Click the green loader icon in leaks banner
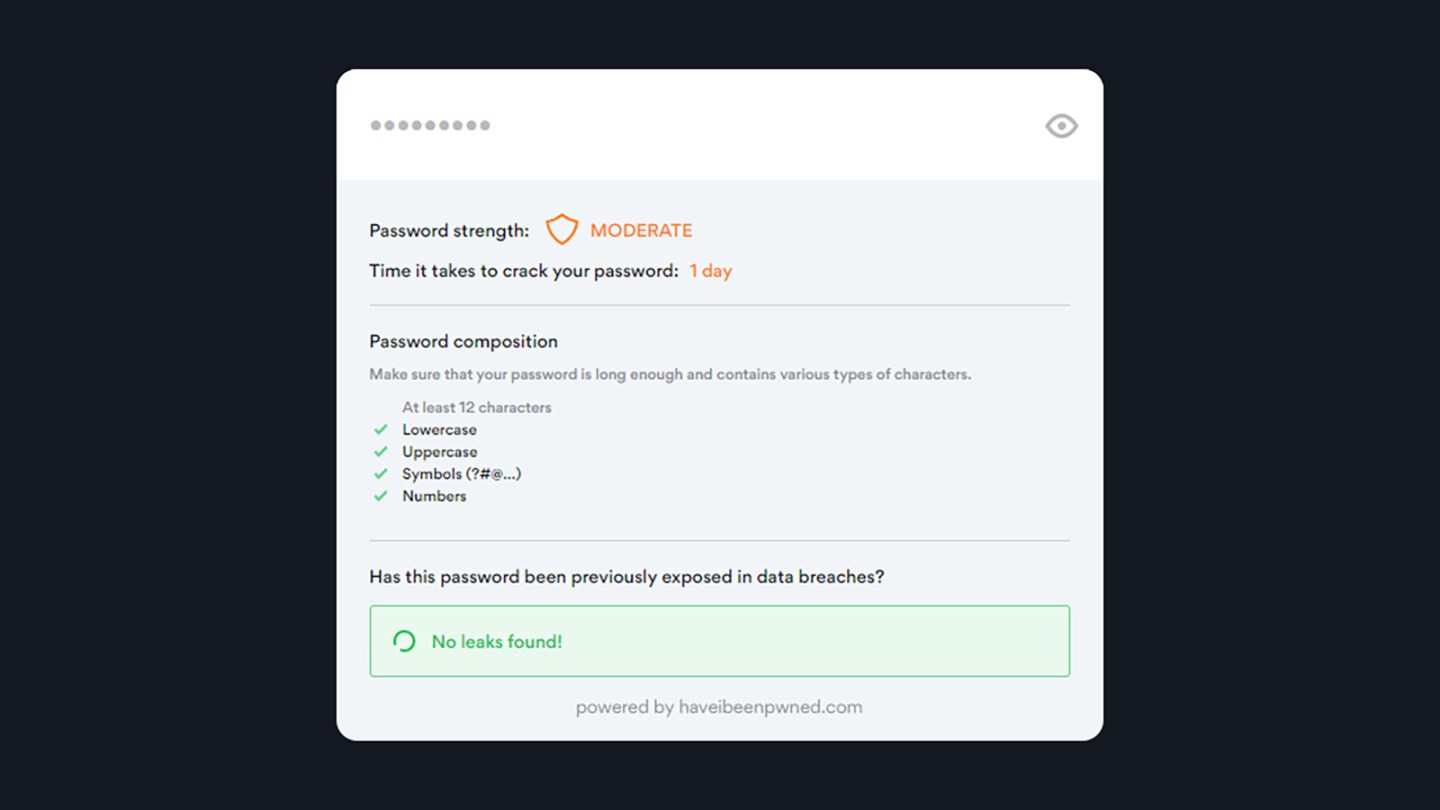 tap(404, 640)
